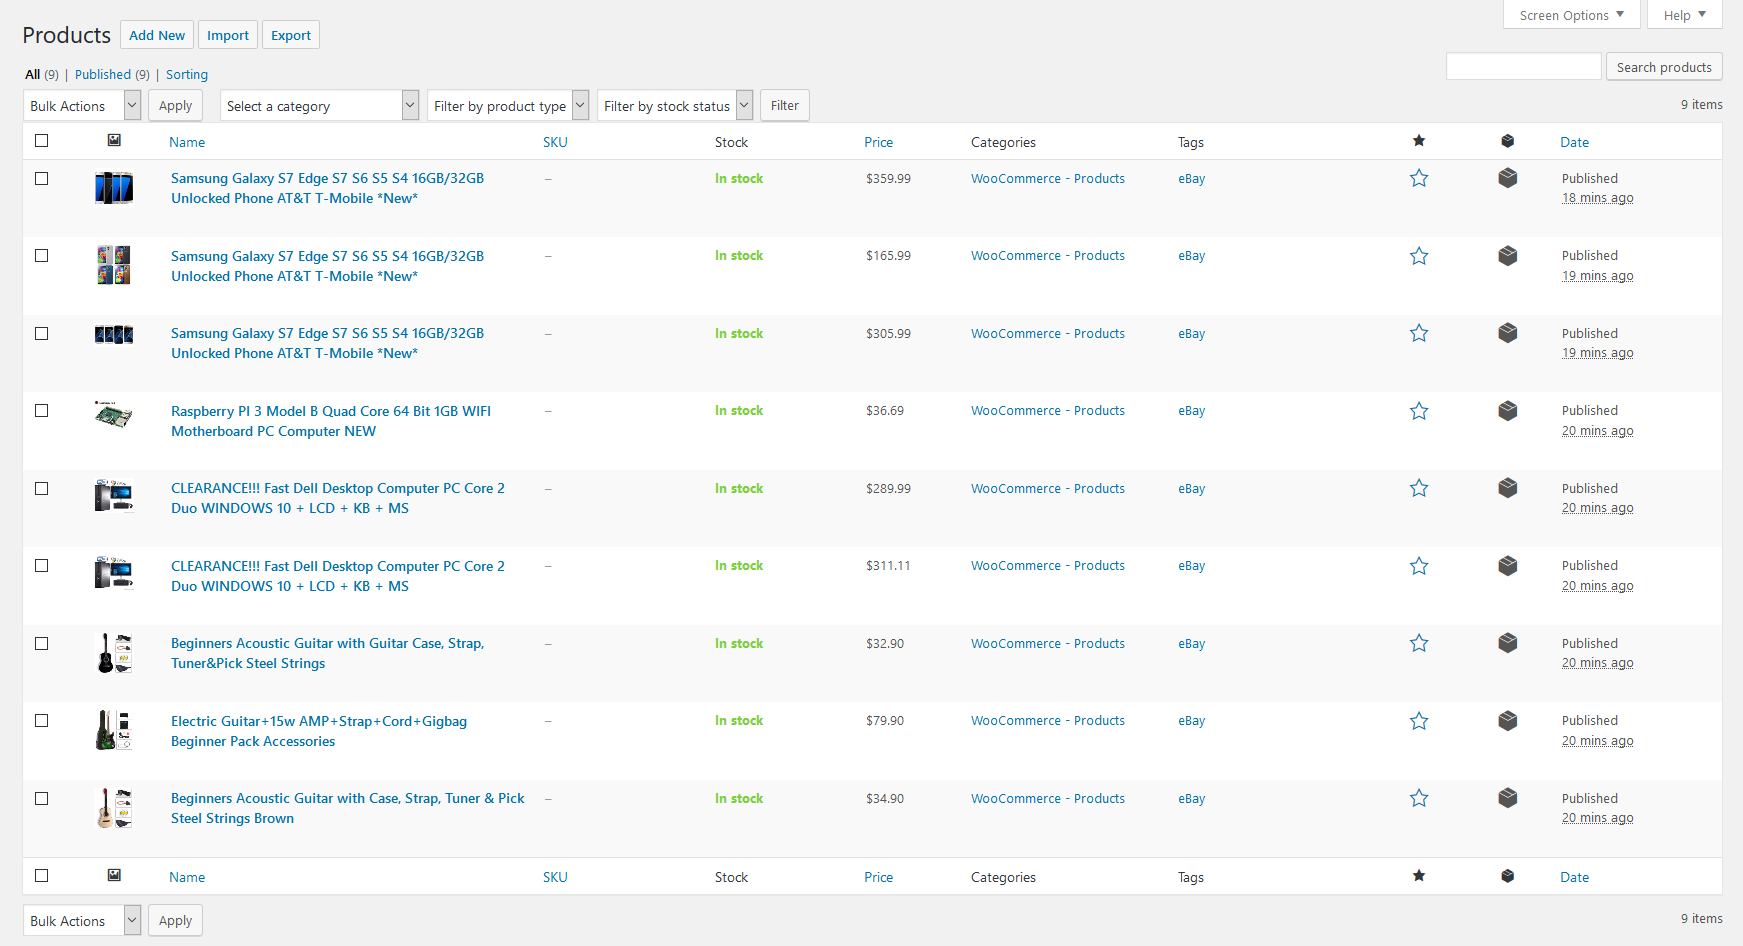Open thumbnail of $359.99 Samsung Galaxy product
1743x946 pixels.
pos(114,188)
